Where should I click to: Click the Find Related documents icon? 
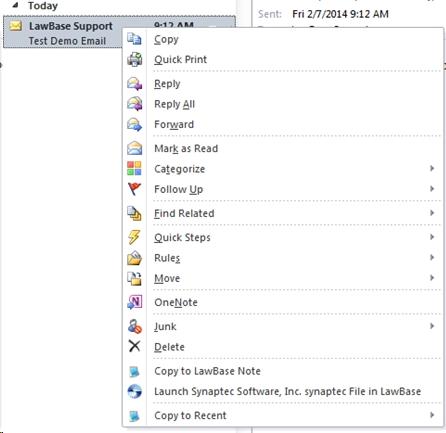pos(134,213)
